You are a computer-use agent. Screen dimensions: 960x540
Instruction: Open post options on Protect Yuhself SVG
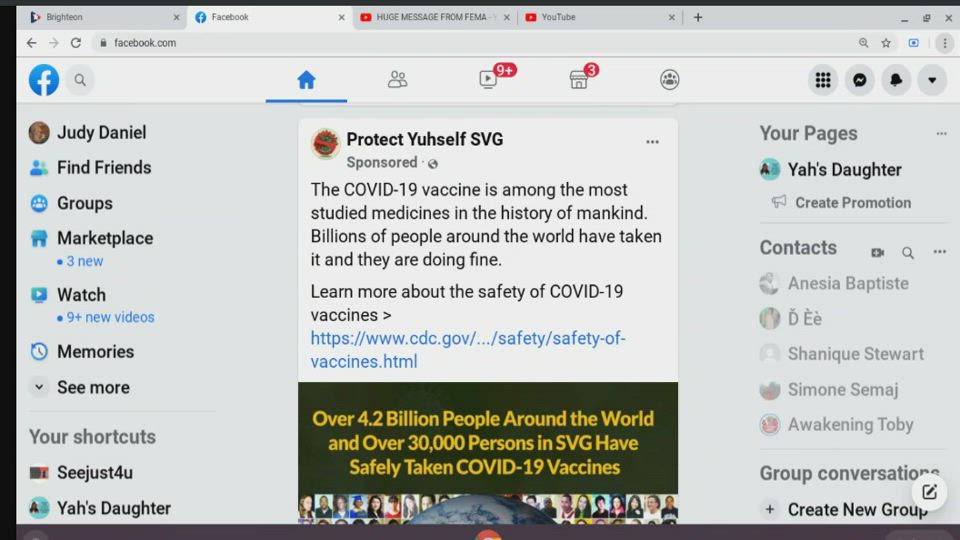pos(652,142)
